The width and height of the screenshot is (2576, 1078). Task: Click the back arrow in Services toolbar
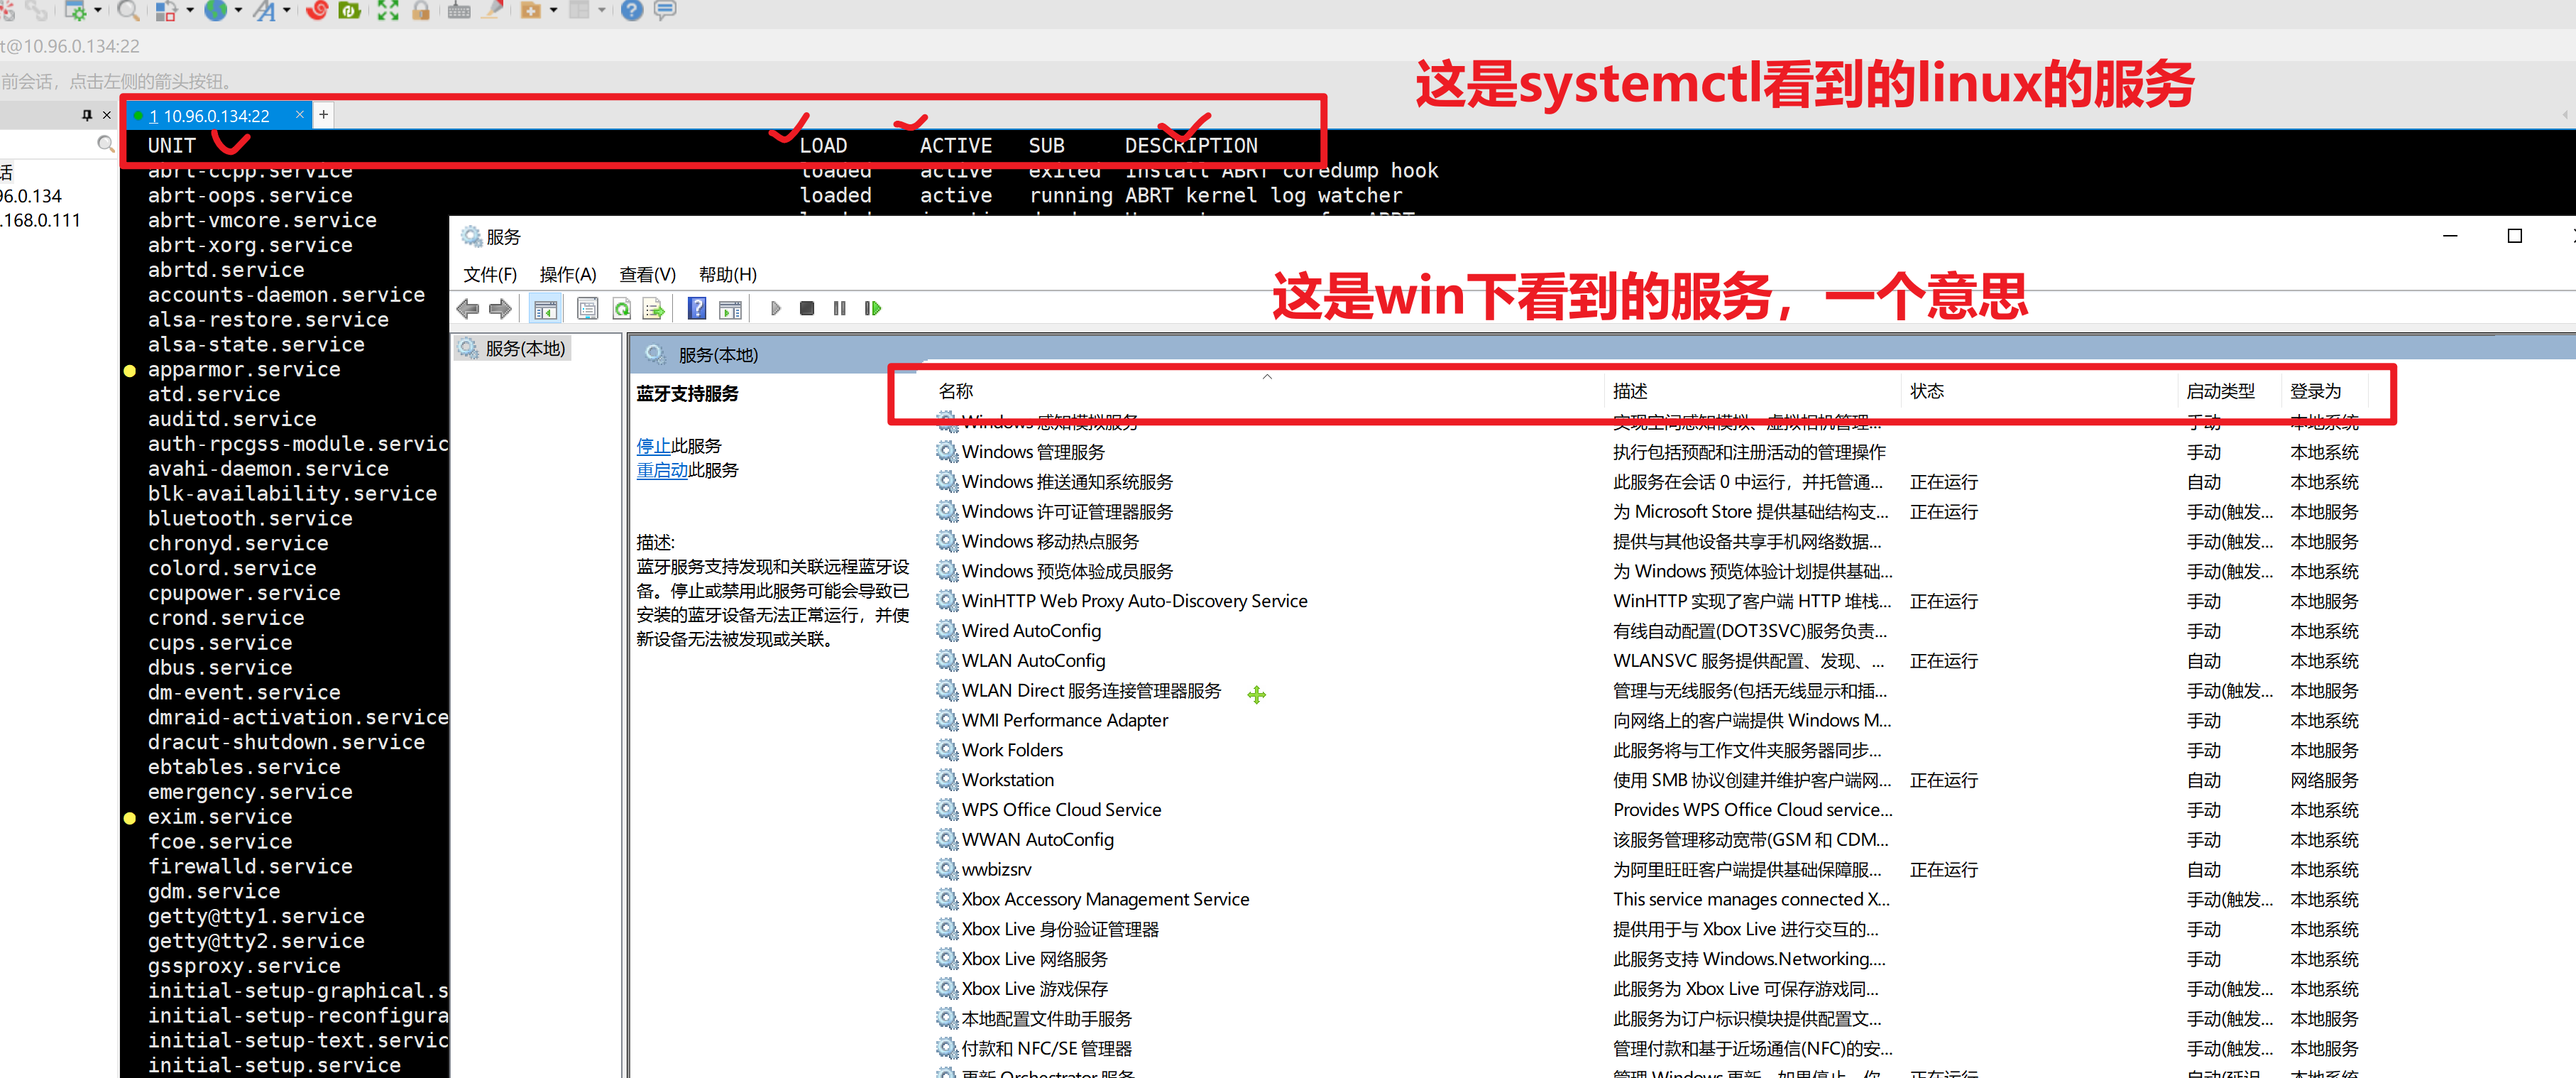tap(468, 309)
